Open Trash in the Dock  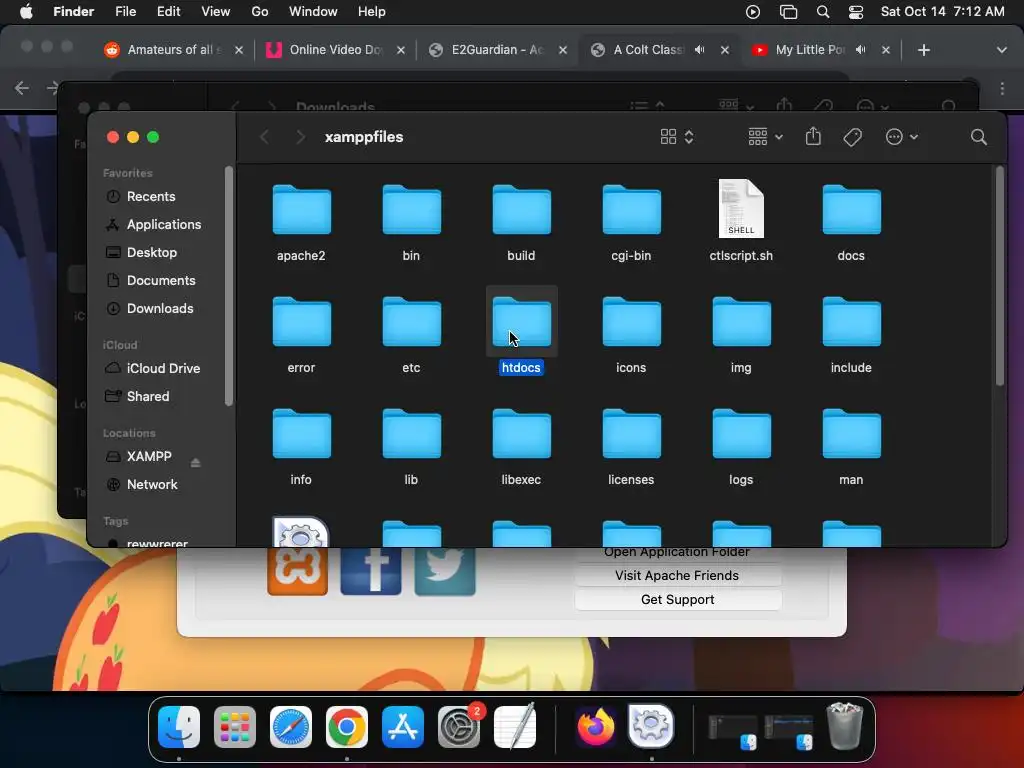click(844, 726)
